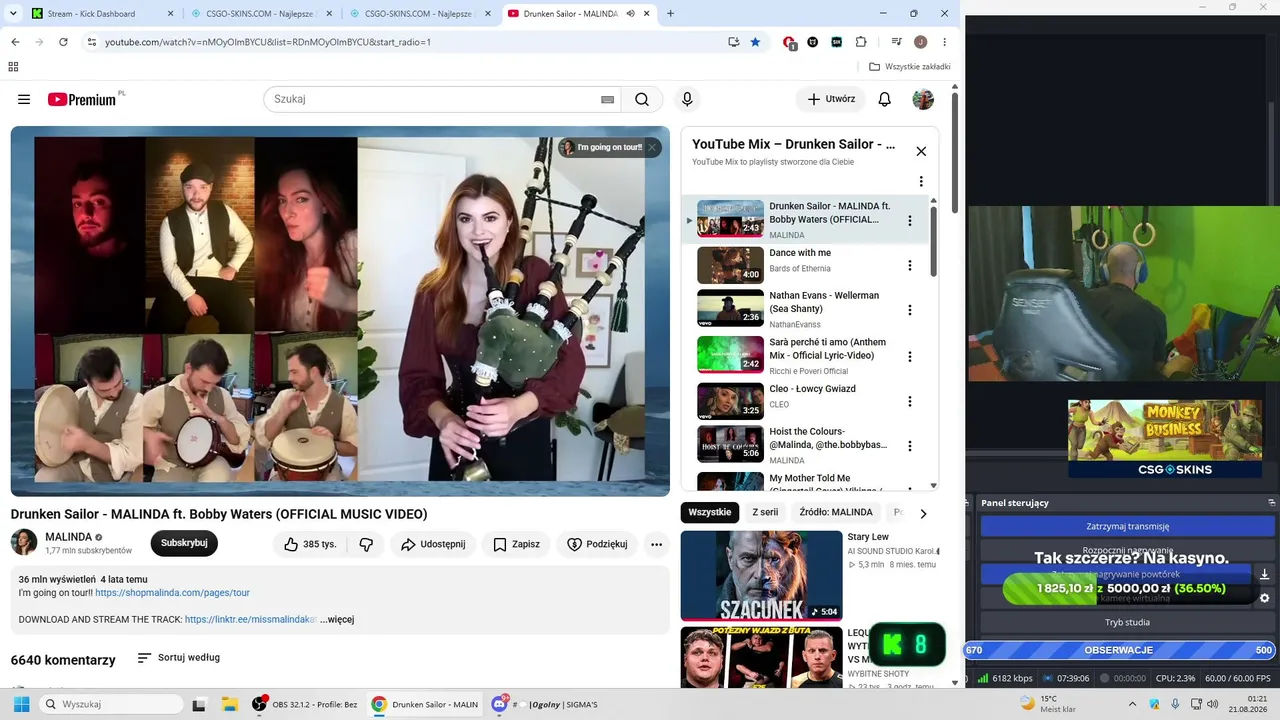Mute the tab playing Drunken Sailor

point(631,14)
